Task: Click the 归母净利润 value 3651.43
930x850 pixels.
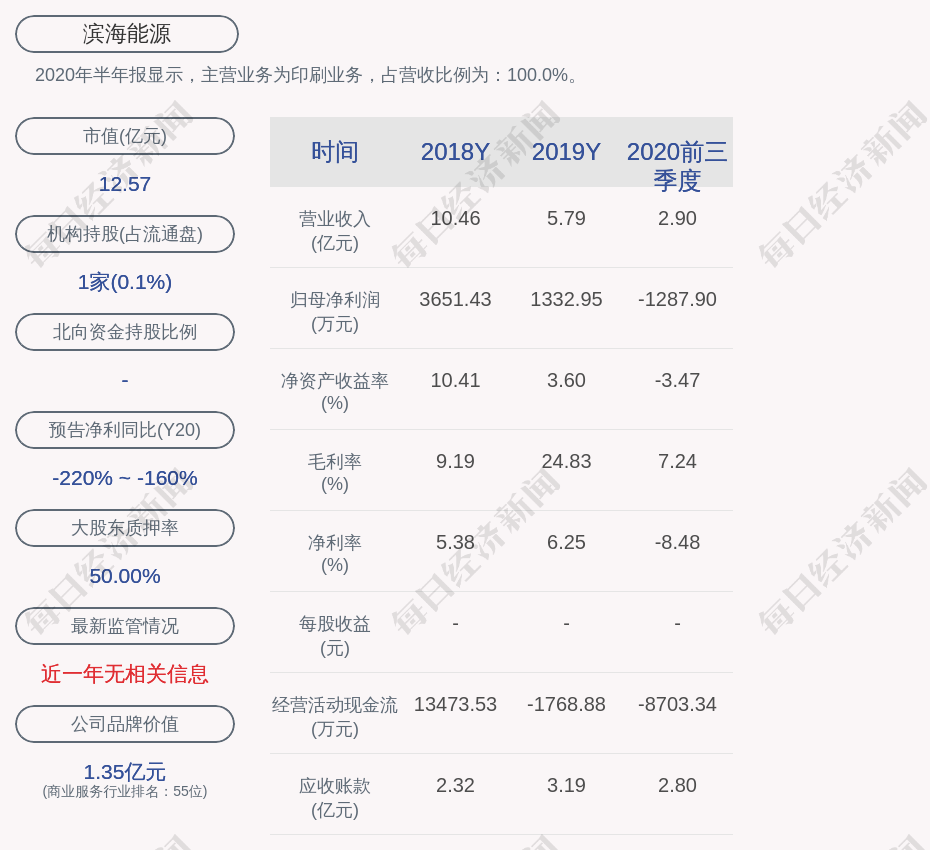Action: [x=455, y=298]
